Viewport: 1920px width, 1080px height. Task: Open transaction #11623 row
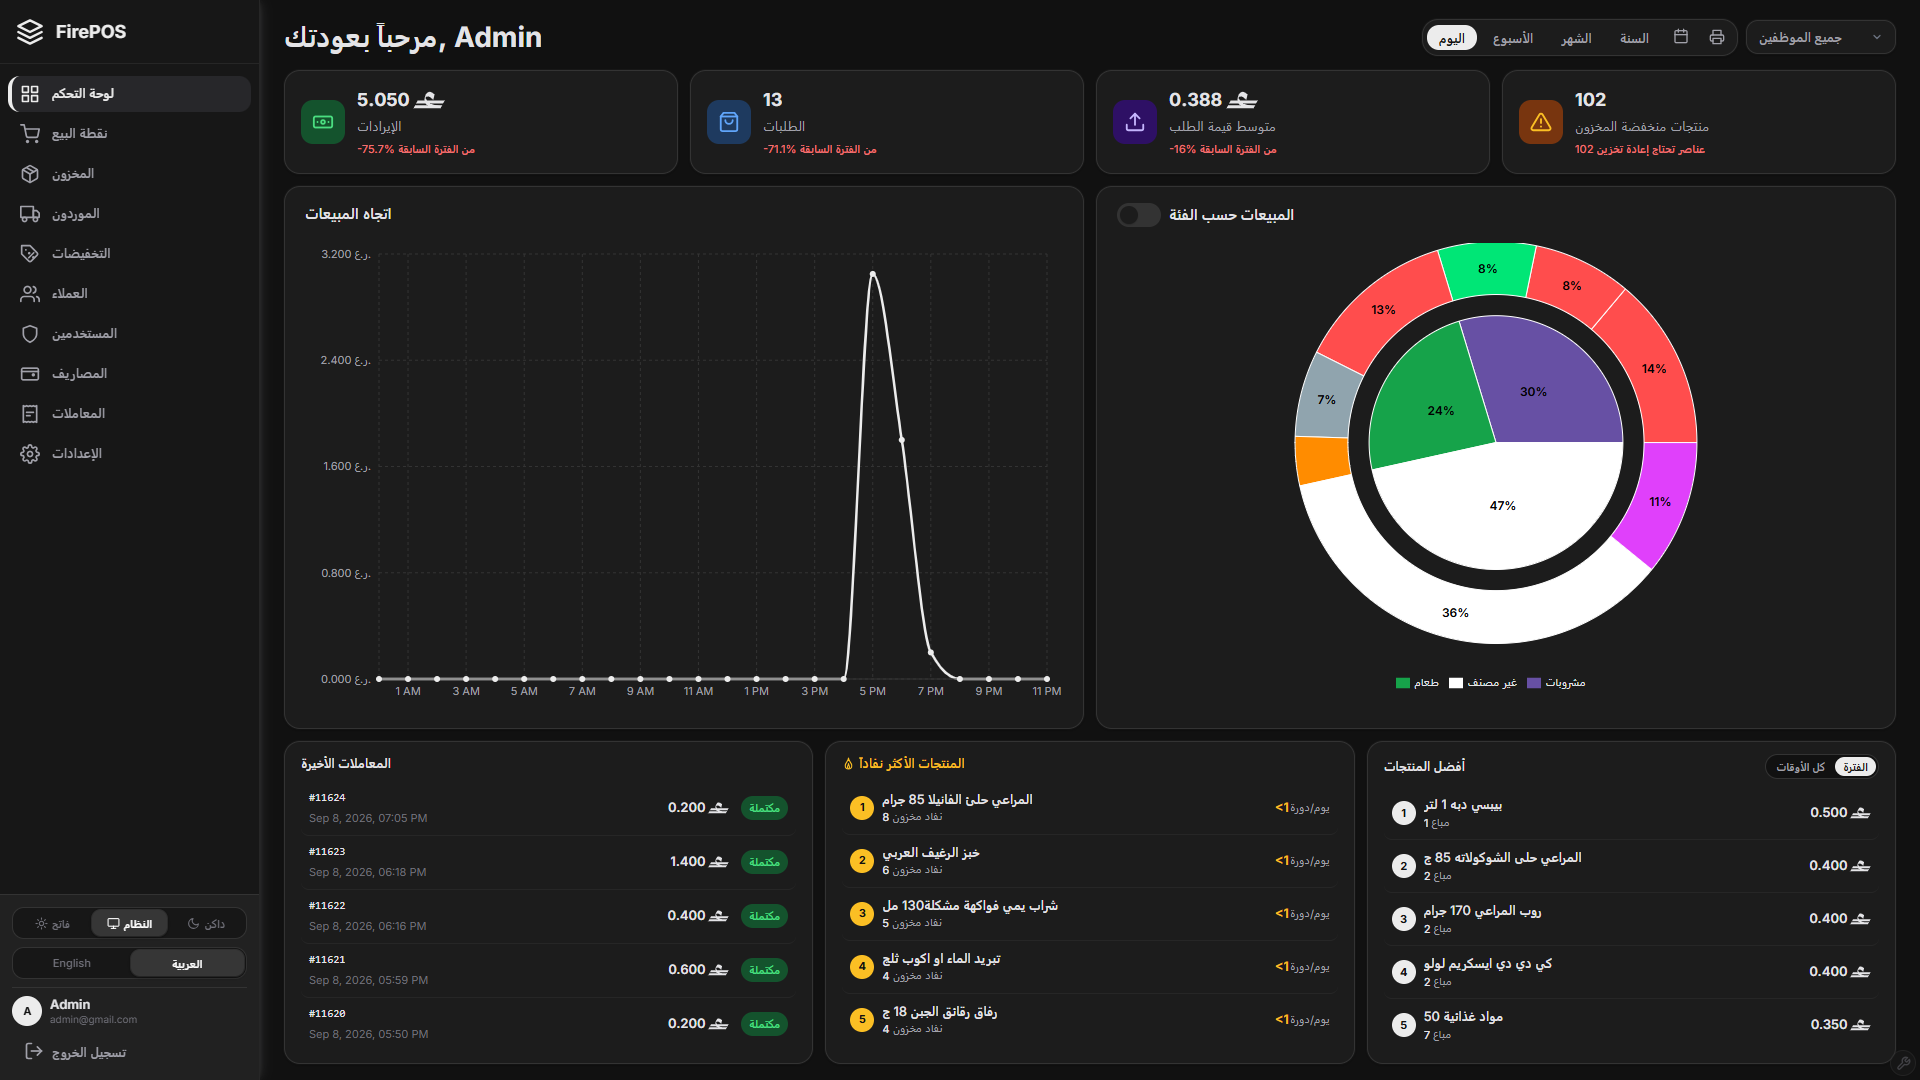coord(548,862)
